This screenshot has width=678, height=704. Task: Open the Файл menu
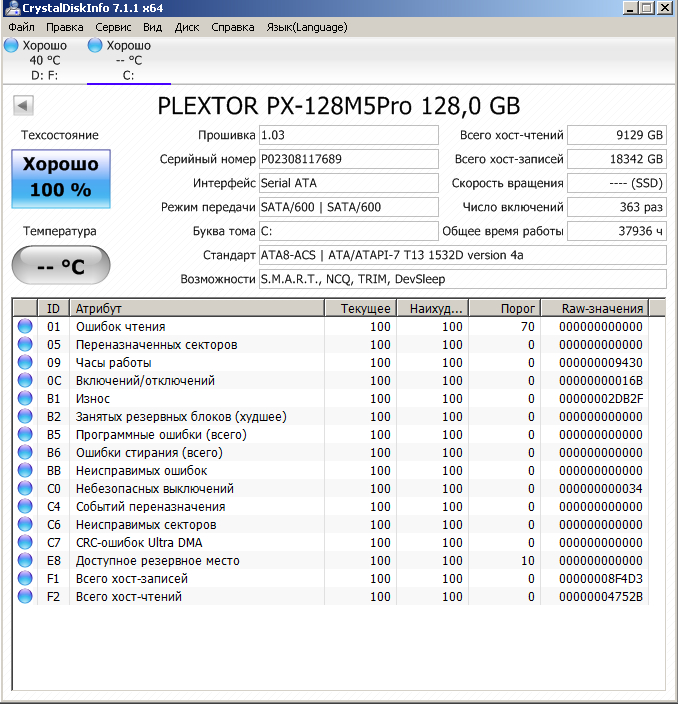[21, 27]
